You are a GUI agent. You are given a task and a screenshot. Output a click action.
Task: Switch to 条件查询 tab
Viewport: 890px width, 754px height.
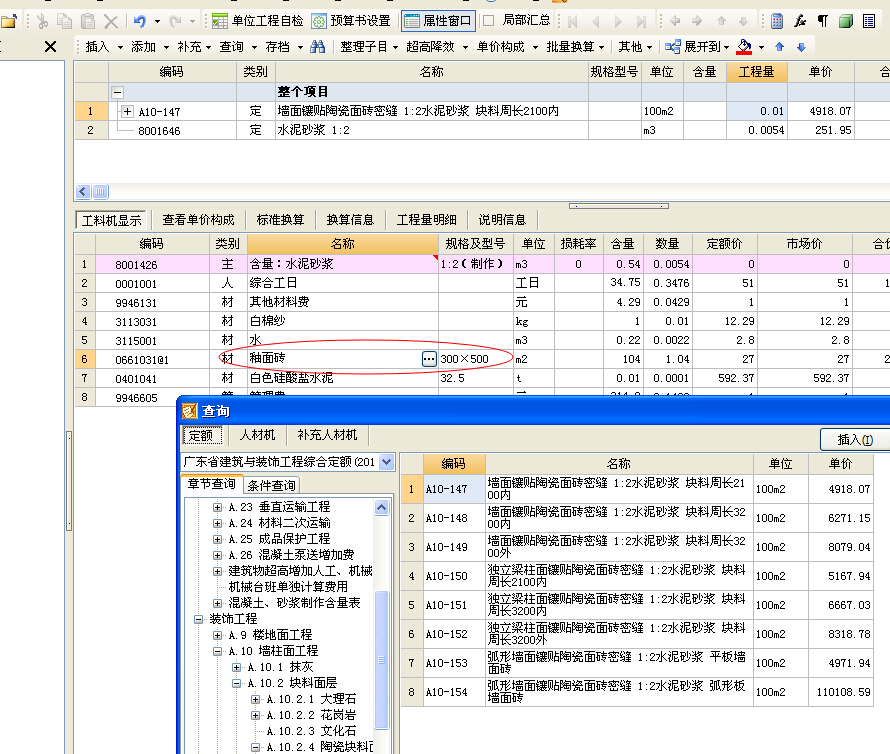click(271, 485)
